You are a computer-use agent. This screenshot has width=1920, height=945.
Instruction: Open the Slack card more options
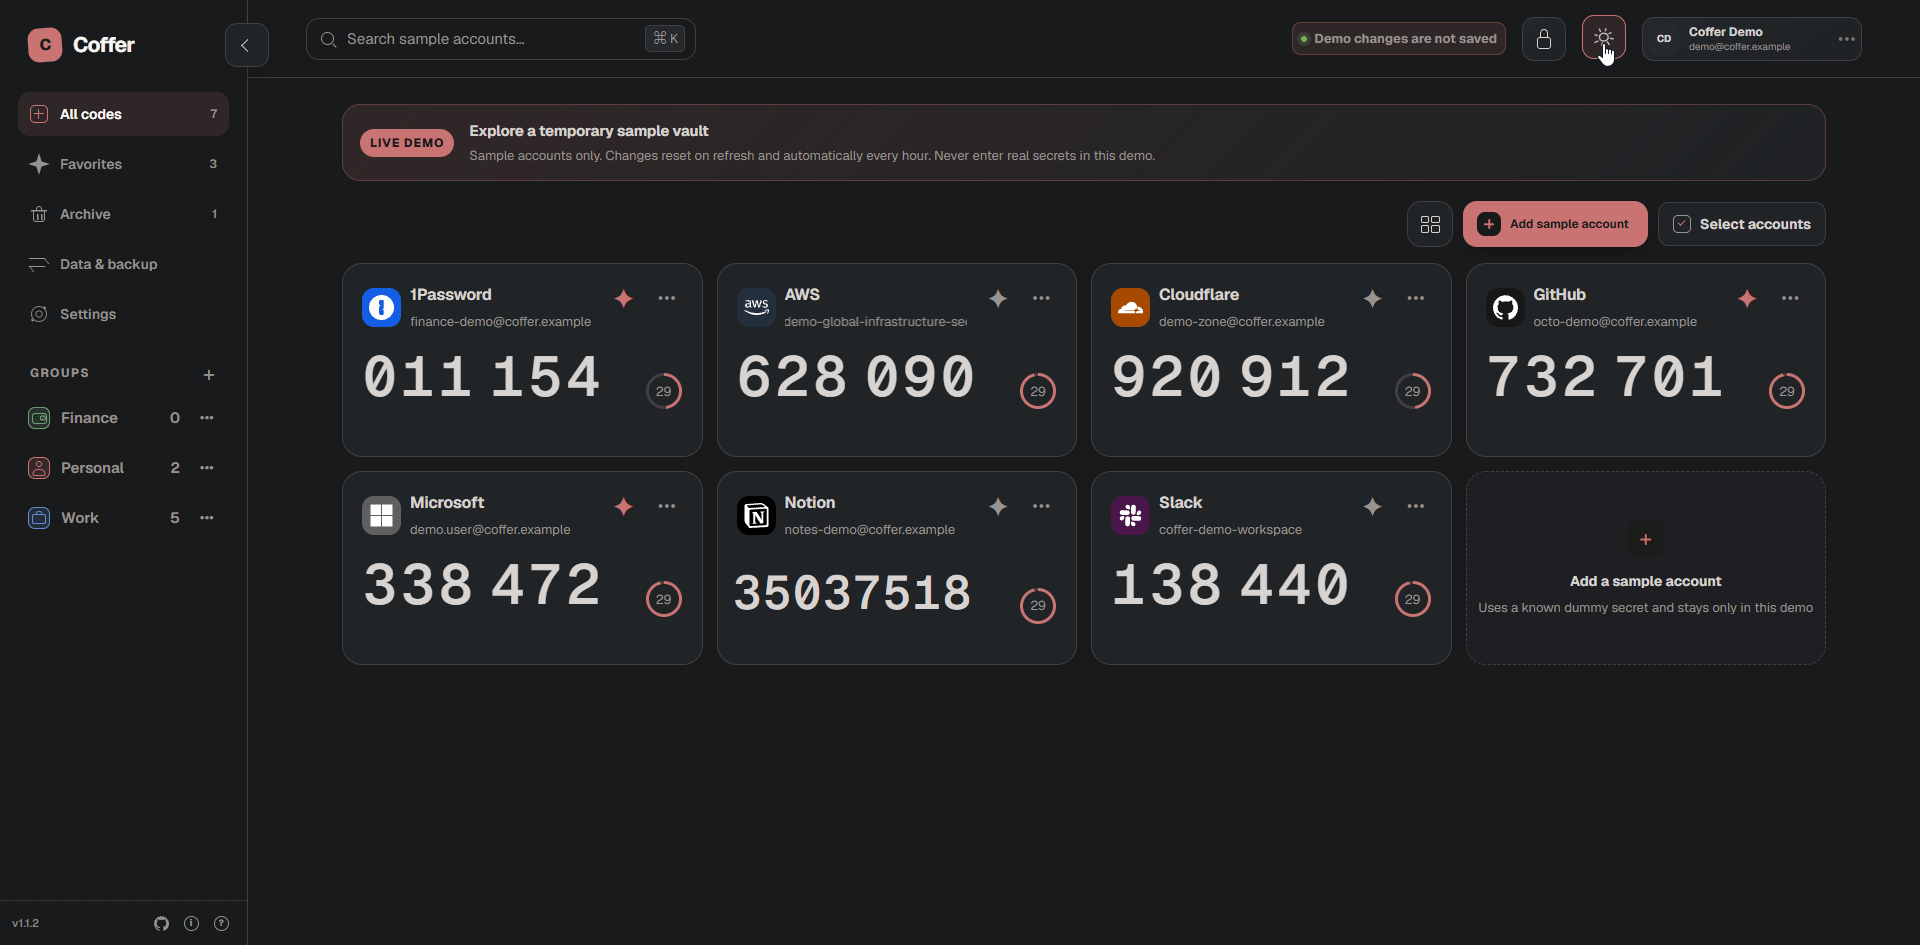point(1416,506)
